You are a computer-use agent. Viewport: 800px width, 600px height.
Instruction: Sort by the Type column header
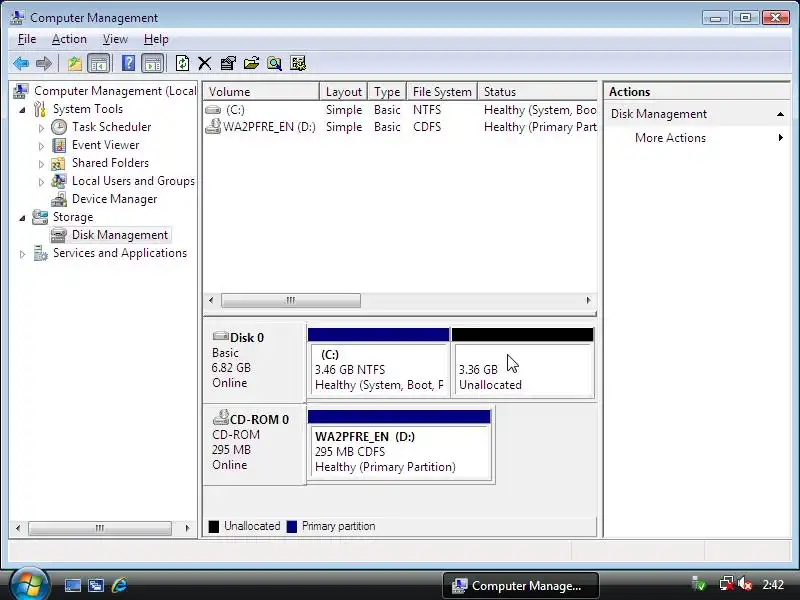point(387,92)
